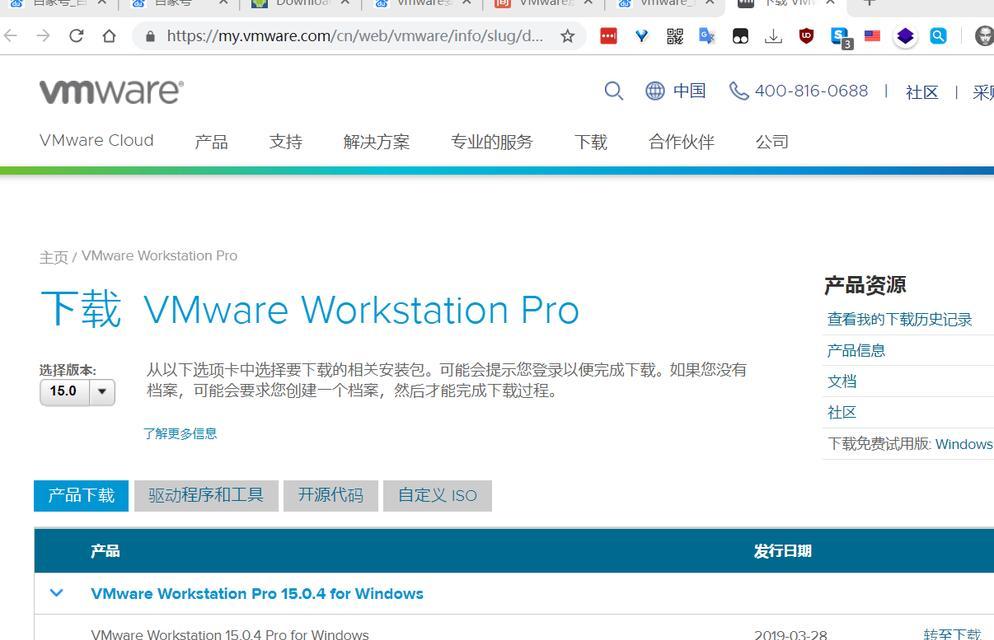
Task: Open the 社区 header link
Action: pos(922,93)
